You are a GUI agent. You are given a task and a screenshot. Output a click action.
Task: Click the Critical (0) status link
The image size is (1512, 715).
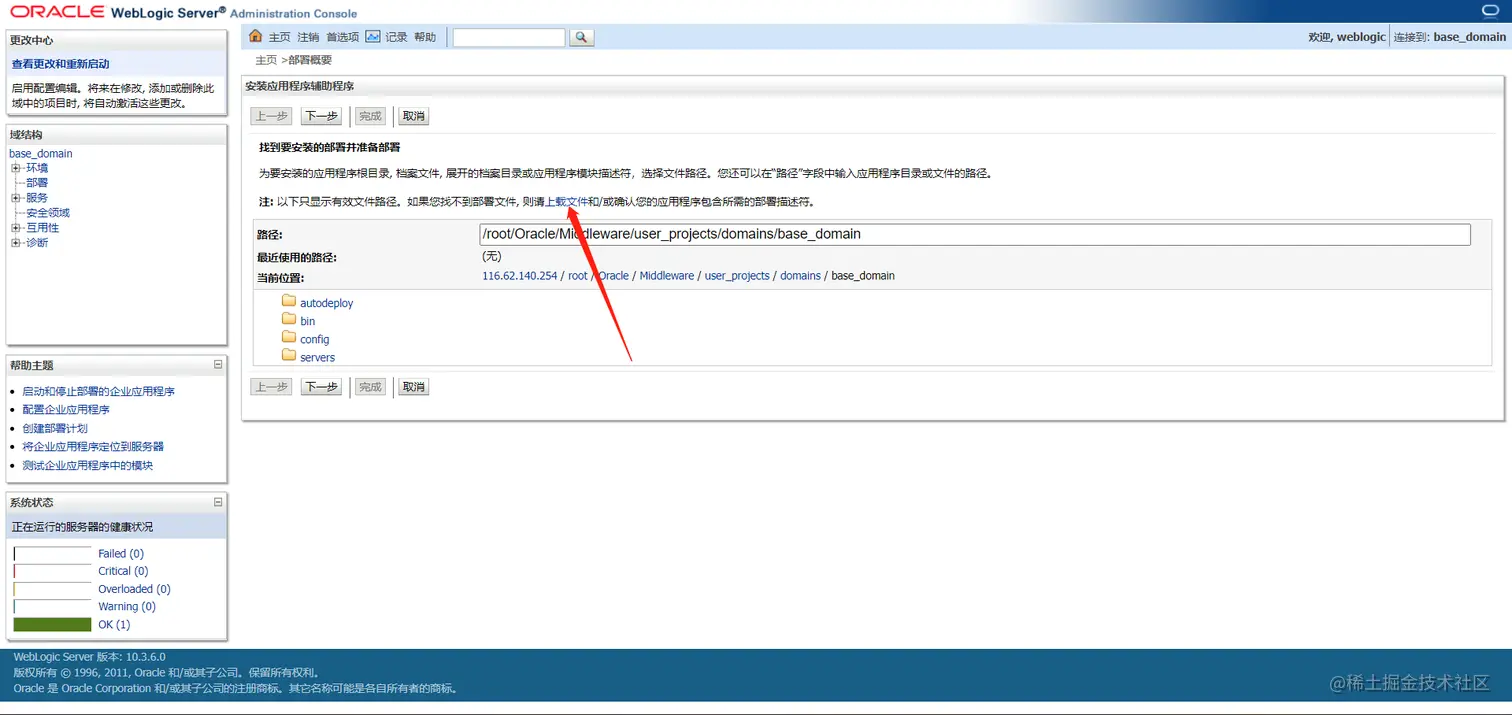[x=123, y=571]
